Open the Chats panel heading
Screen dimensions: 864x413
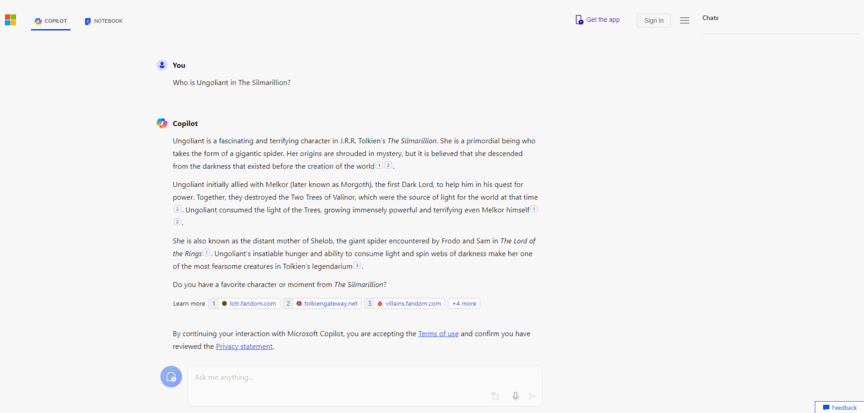pos(710,18)
